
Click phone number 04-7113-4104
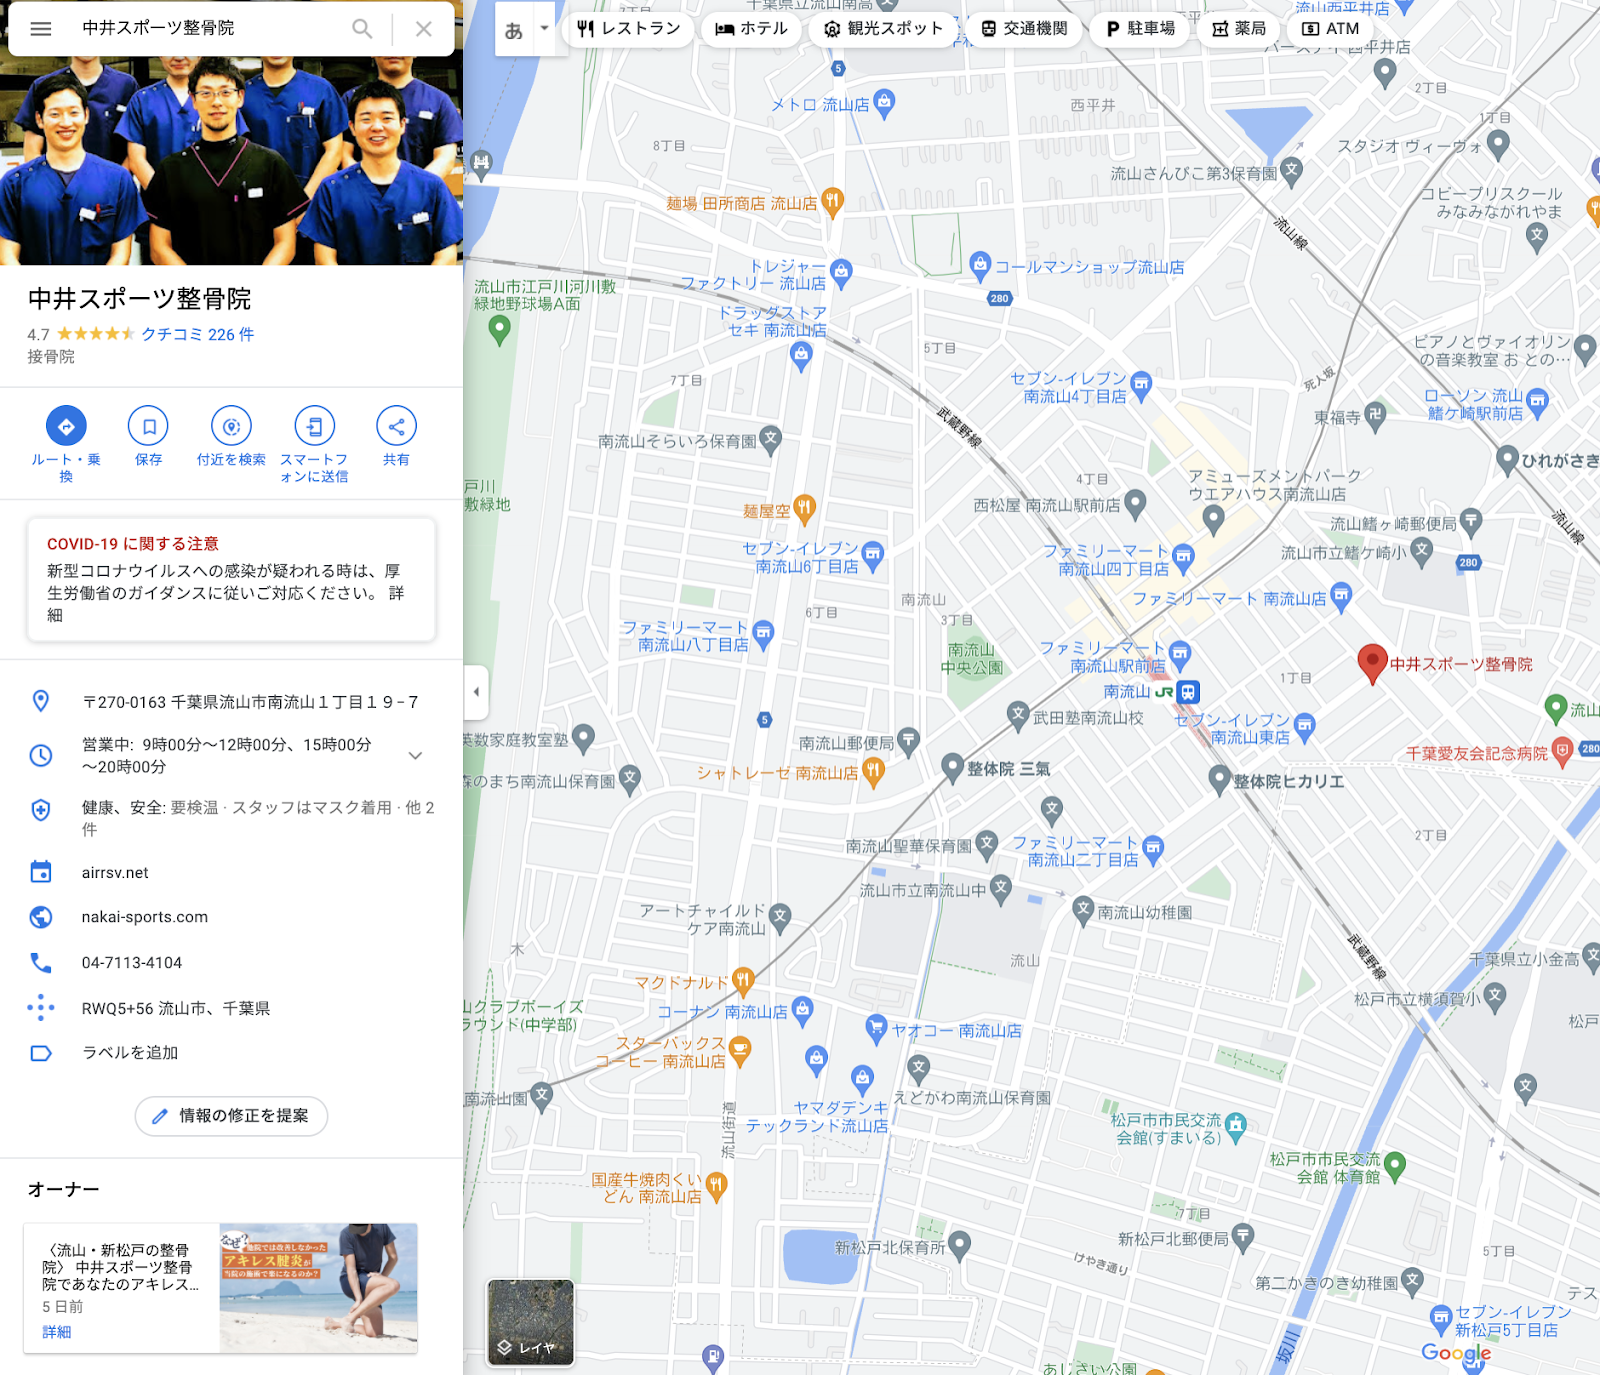(132, 963)
